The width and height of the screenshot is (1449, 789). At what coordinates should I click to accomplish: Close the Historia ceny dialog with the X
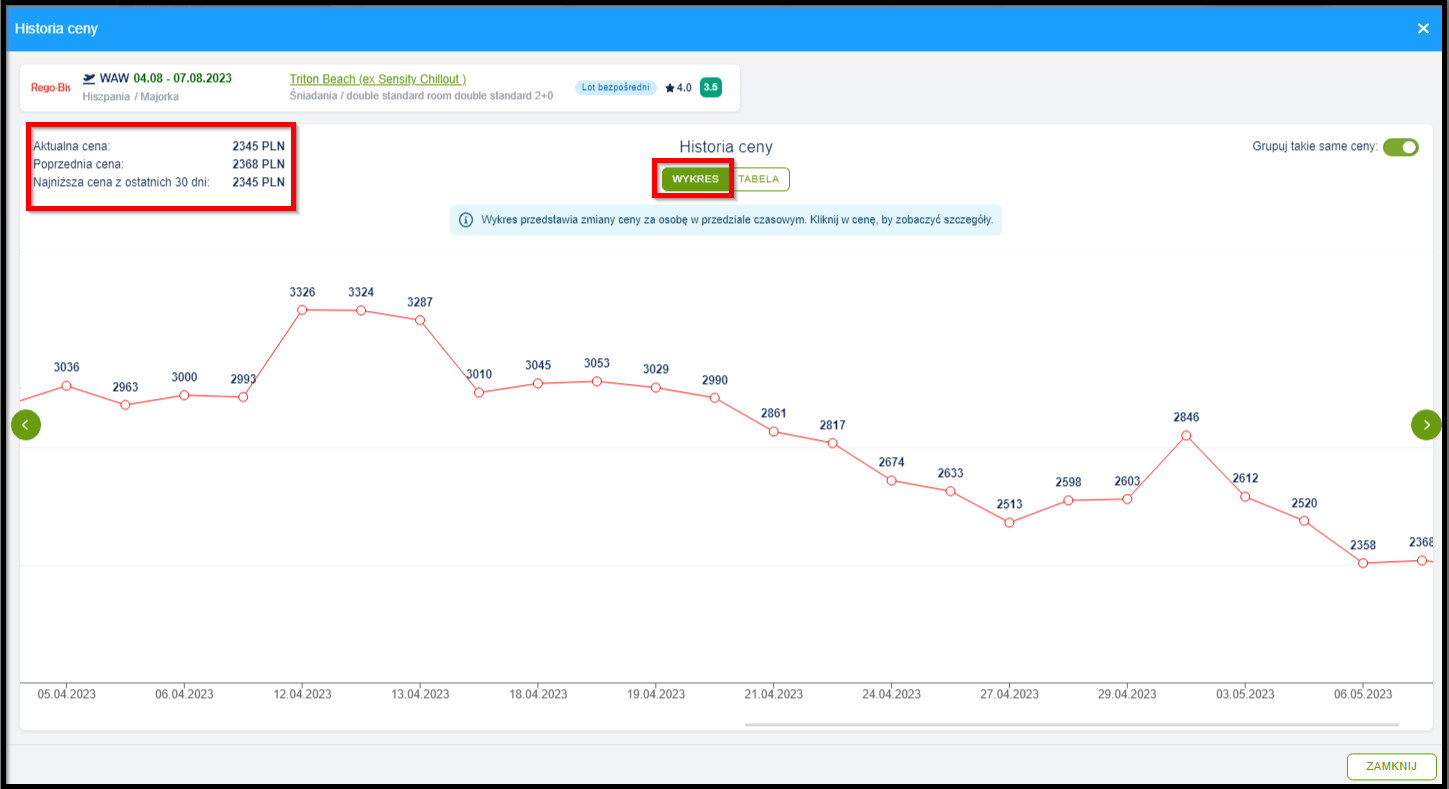click(1423, 28)
